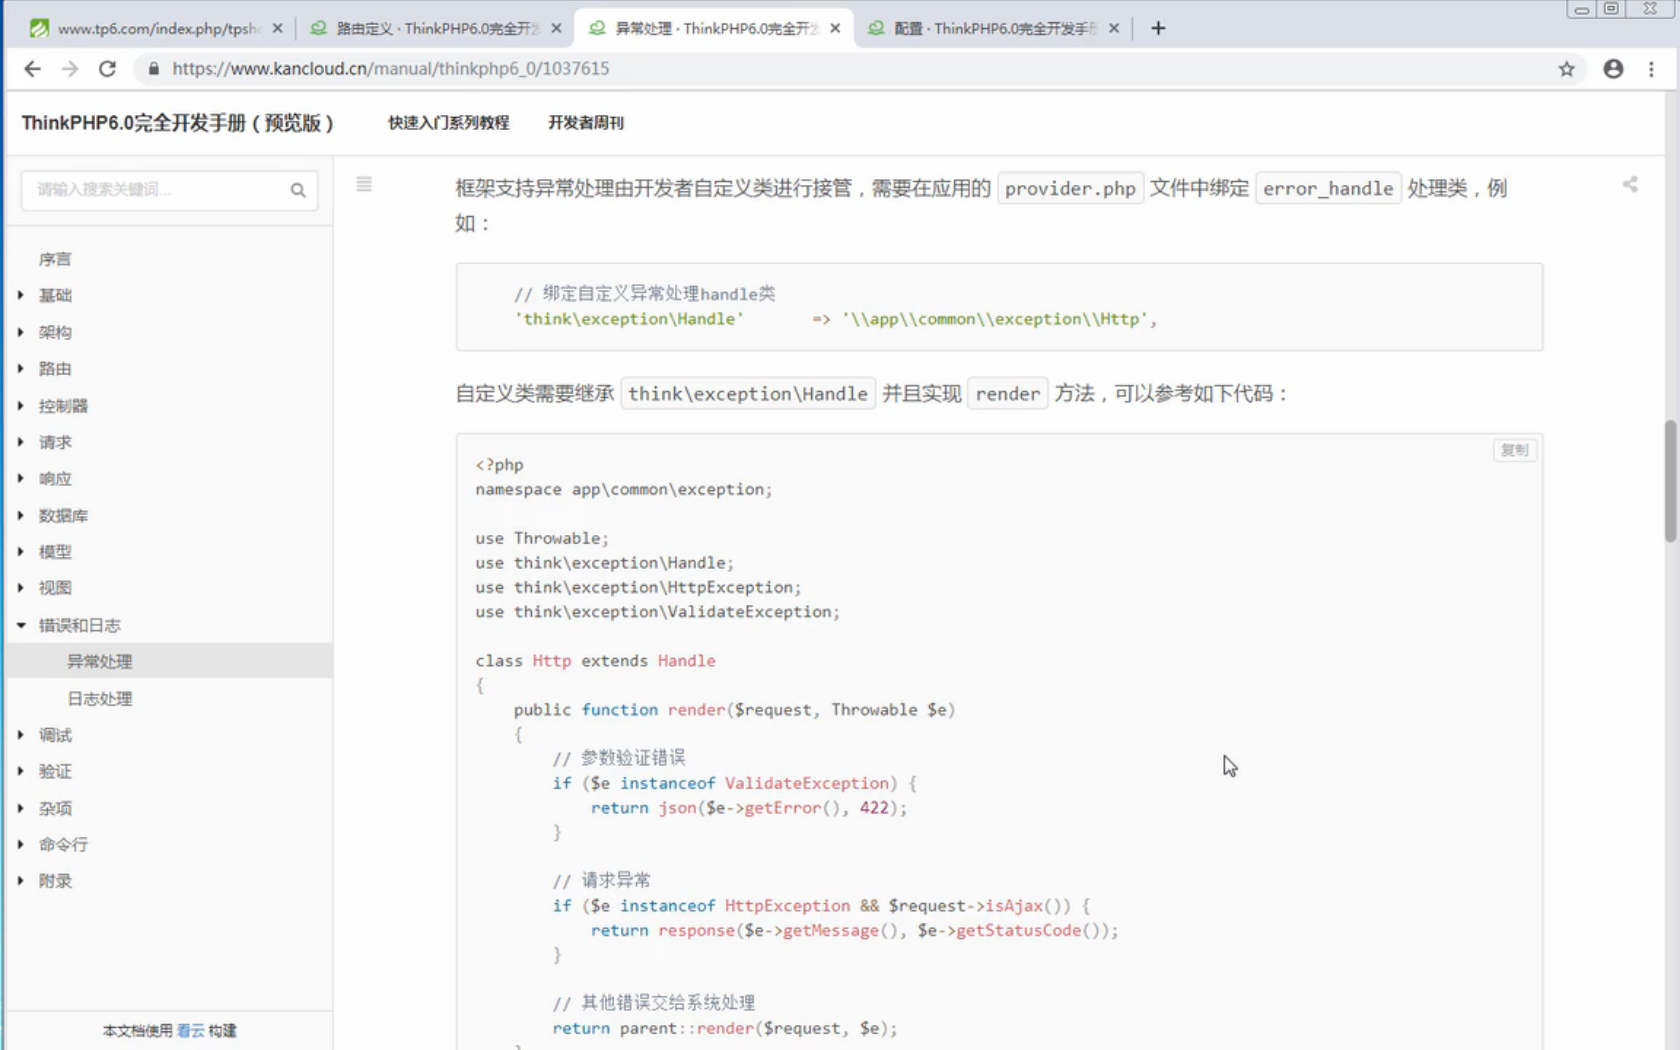Close the 配置 tab

coord(1113,28)
